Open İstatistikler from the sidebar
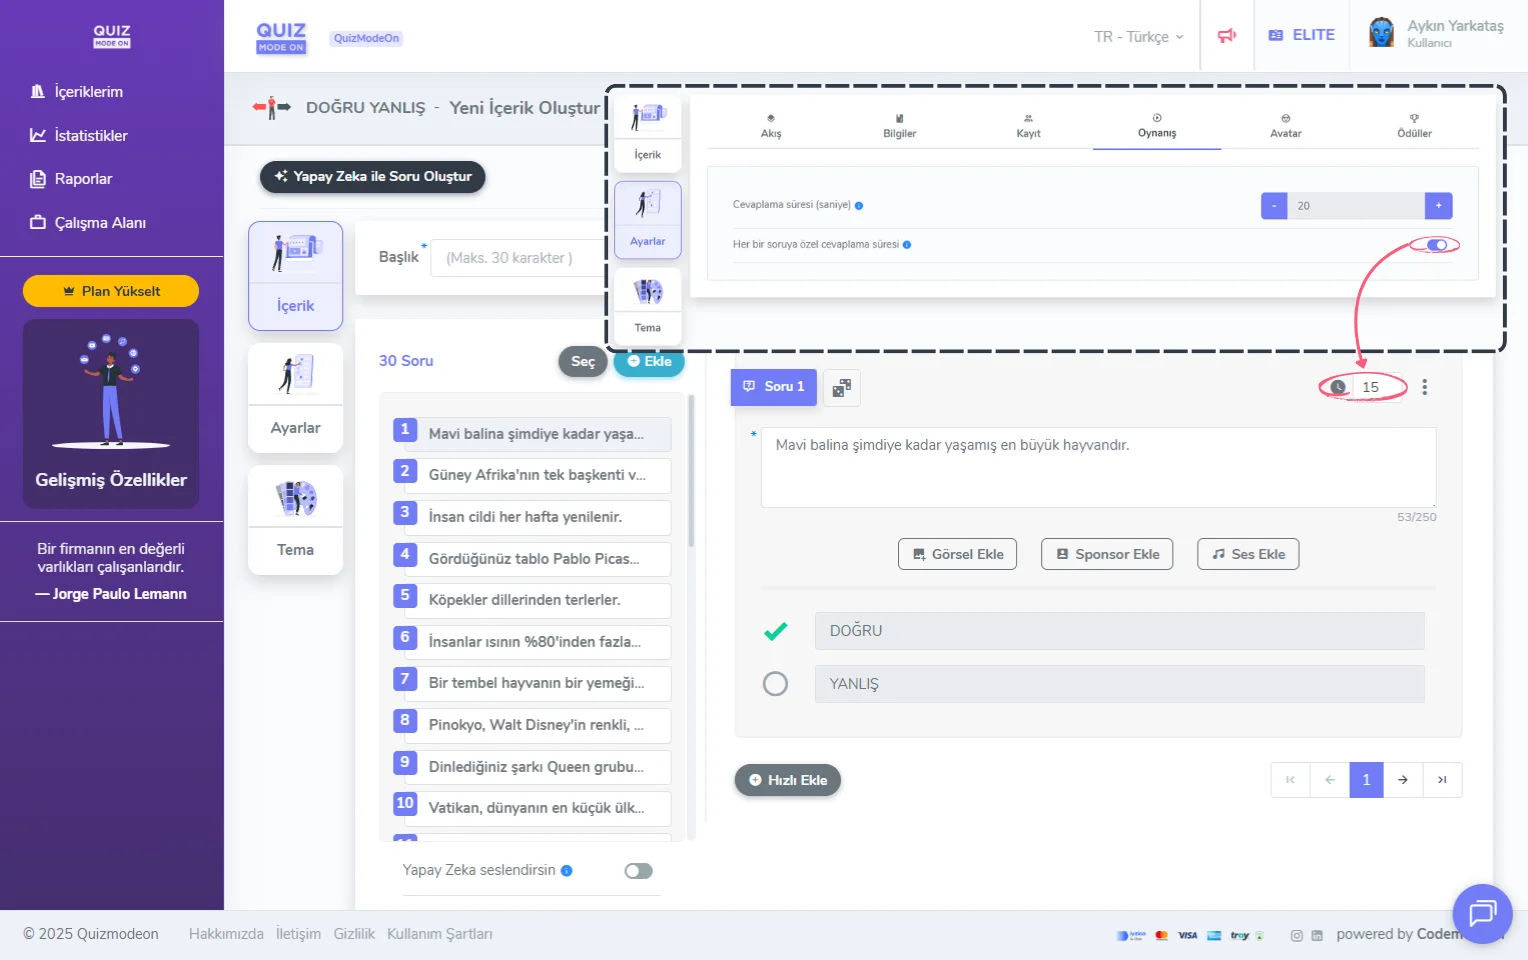 (90, 135)
